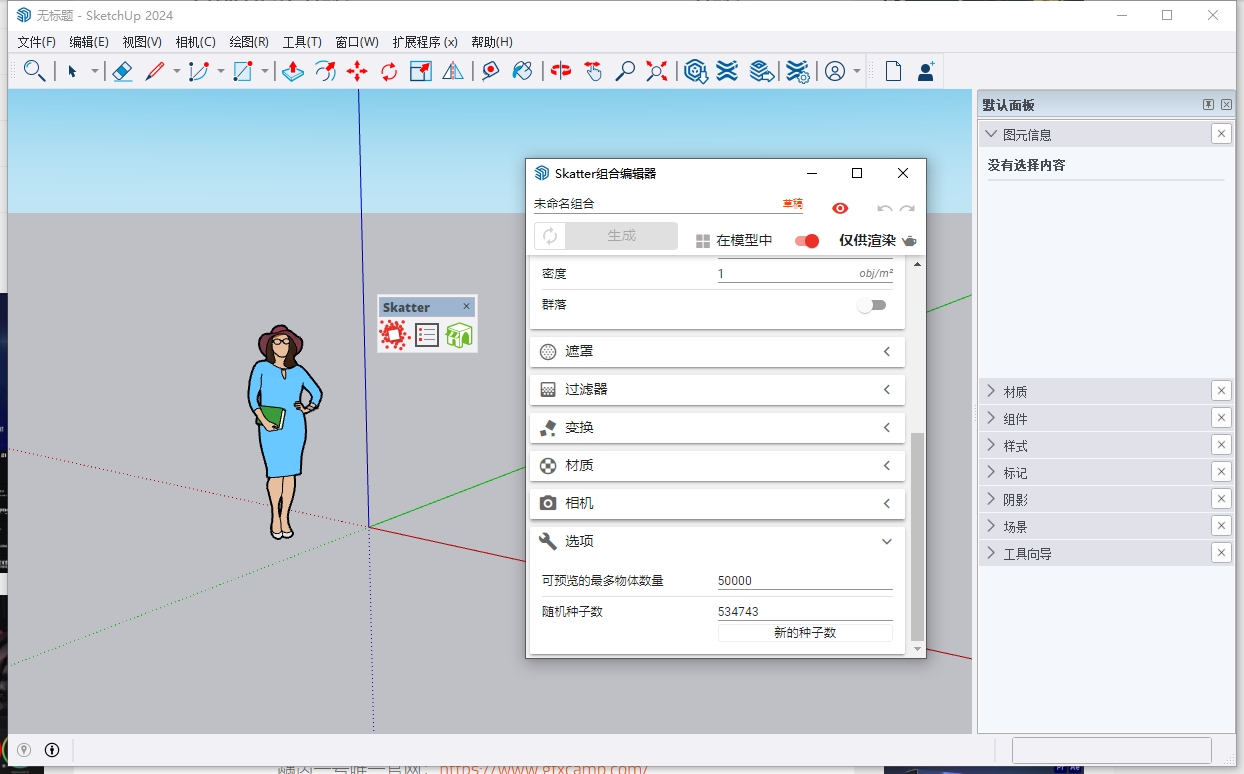This screenshot has height=774, width=1244.
Task: Open the Select tool dropdown arrow
Action: pyautogui.click(x=95, y=71)
